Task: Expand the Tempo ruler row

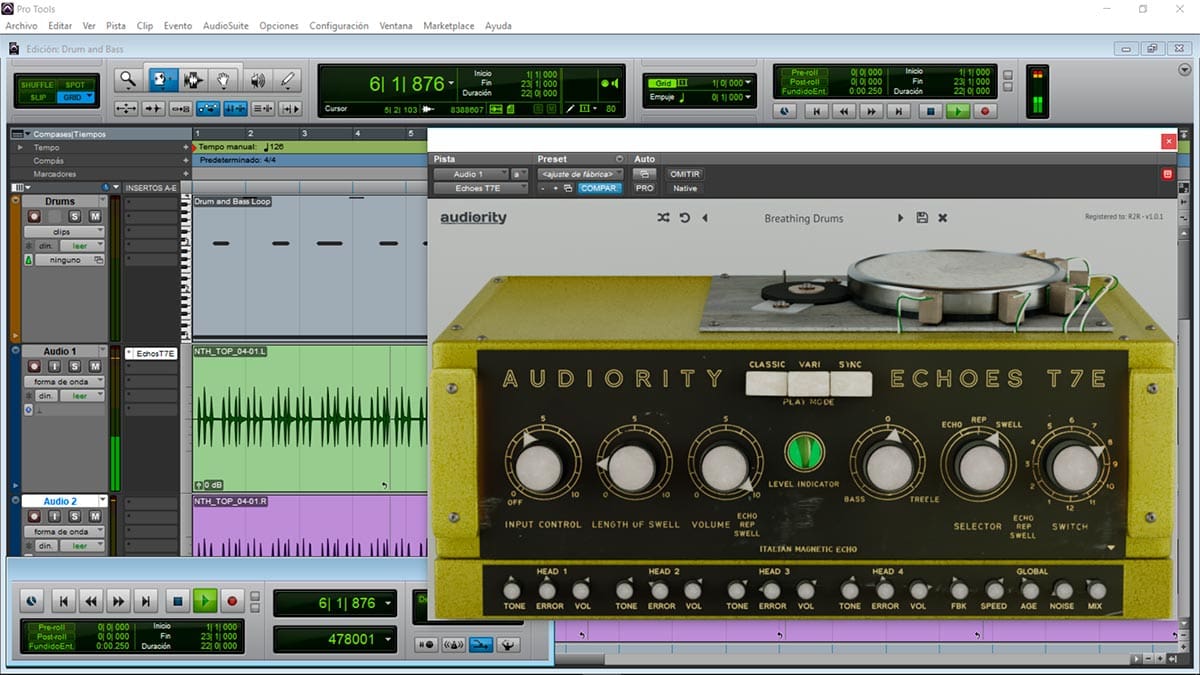Action: click(19, 147)
